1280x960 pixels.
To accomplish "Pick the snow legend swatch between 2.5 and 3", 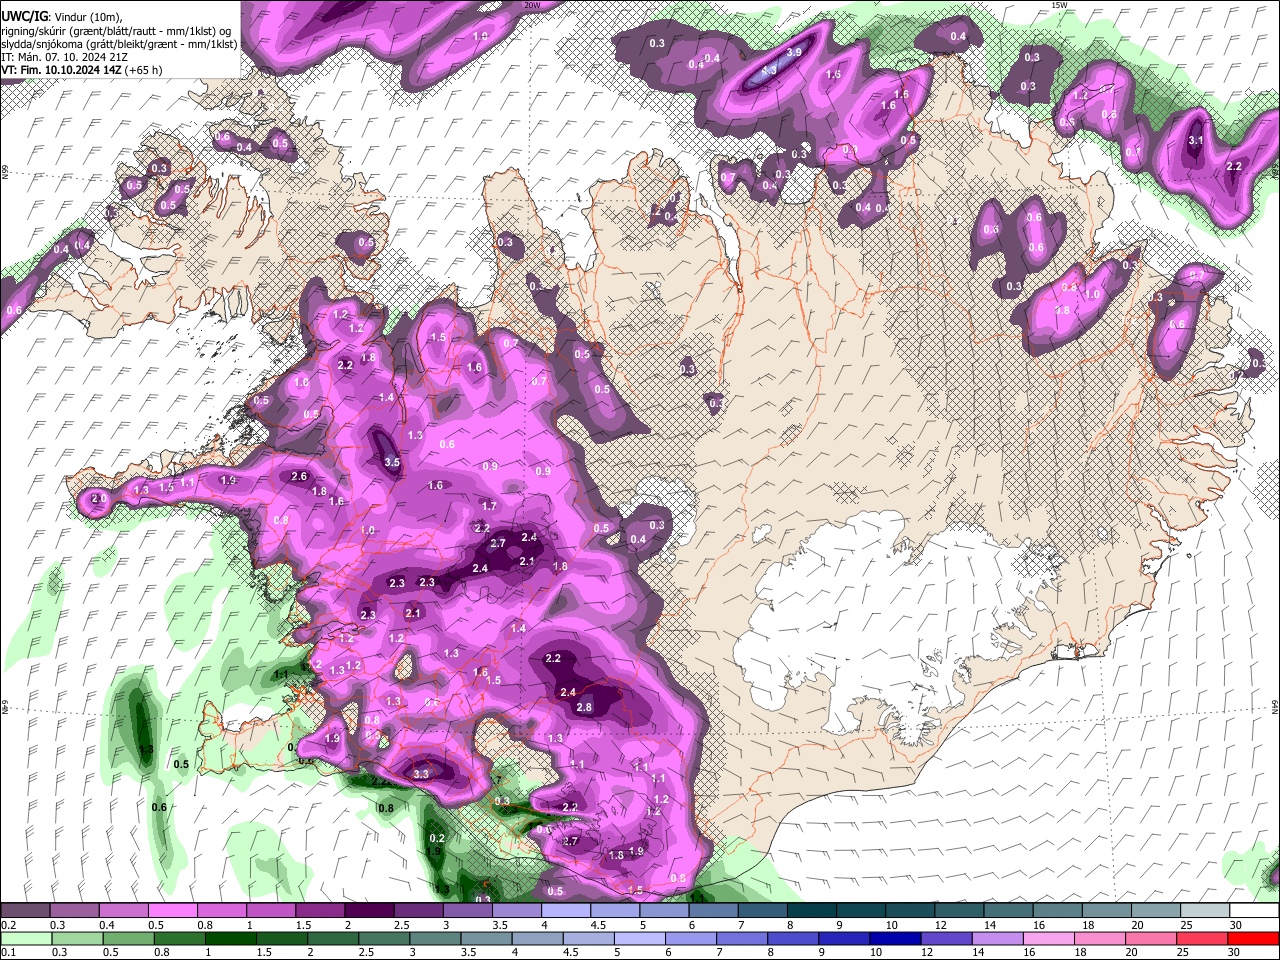I will pos(417,911).
